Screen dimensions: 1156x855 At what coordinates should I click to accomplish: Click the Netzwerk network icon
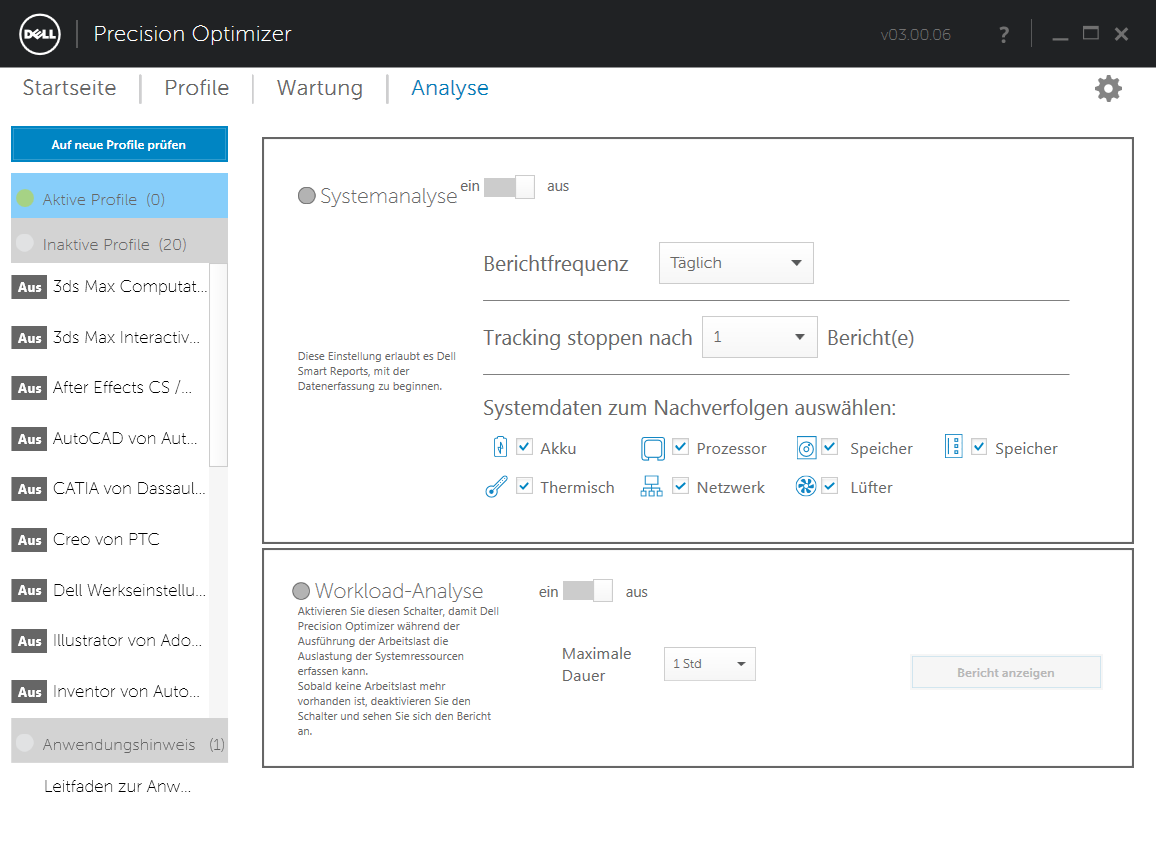(652, 487)
